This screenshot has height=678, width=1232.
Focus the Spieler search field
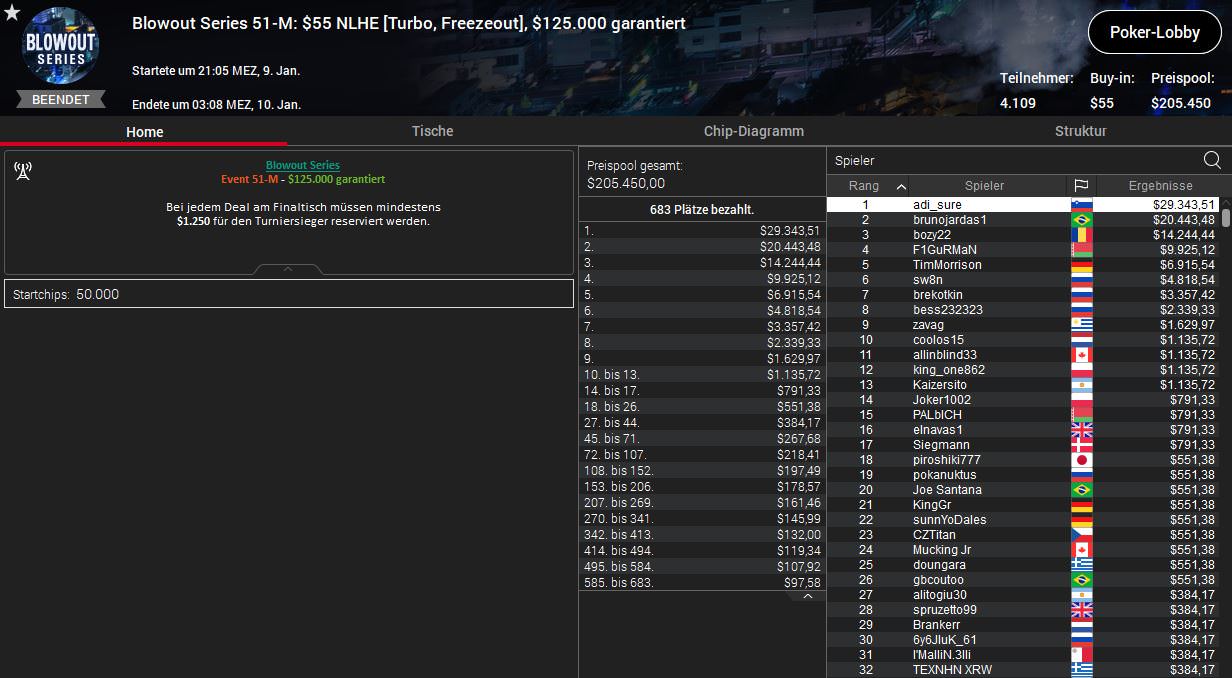pos(1010,160)
